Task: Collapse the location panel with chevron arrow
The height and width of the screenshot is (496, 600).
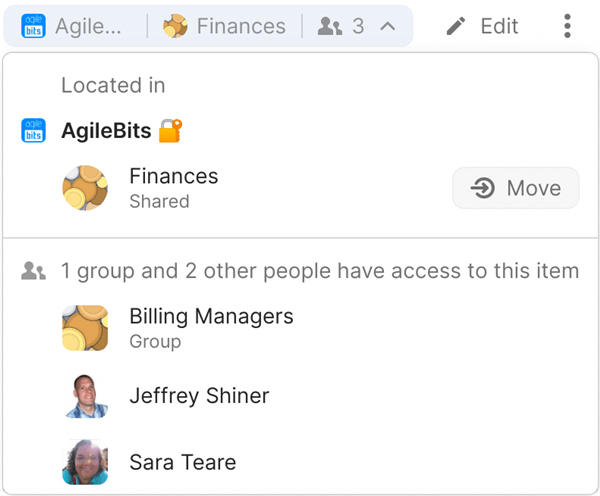Action: (x=389, y=26)
